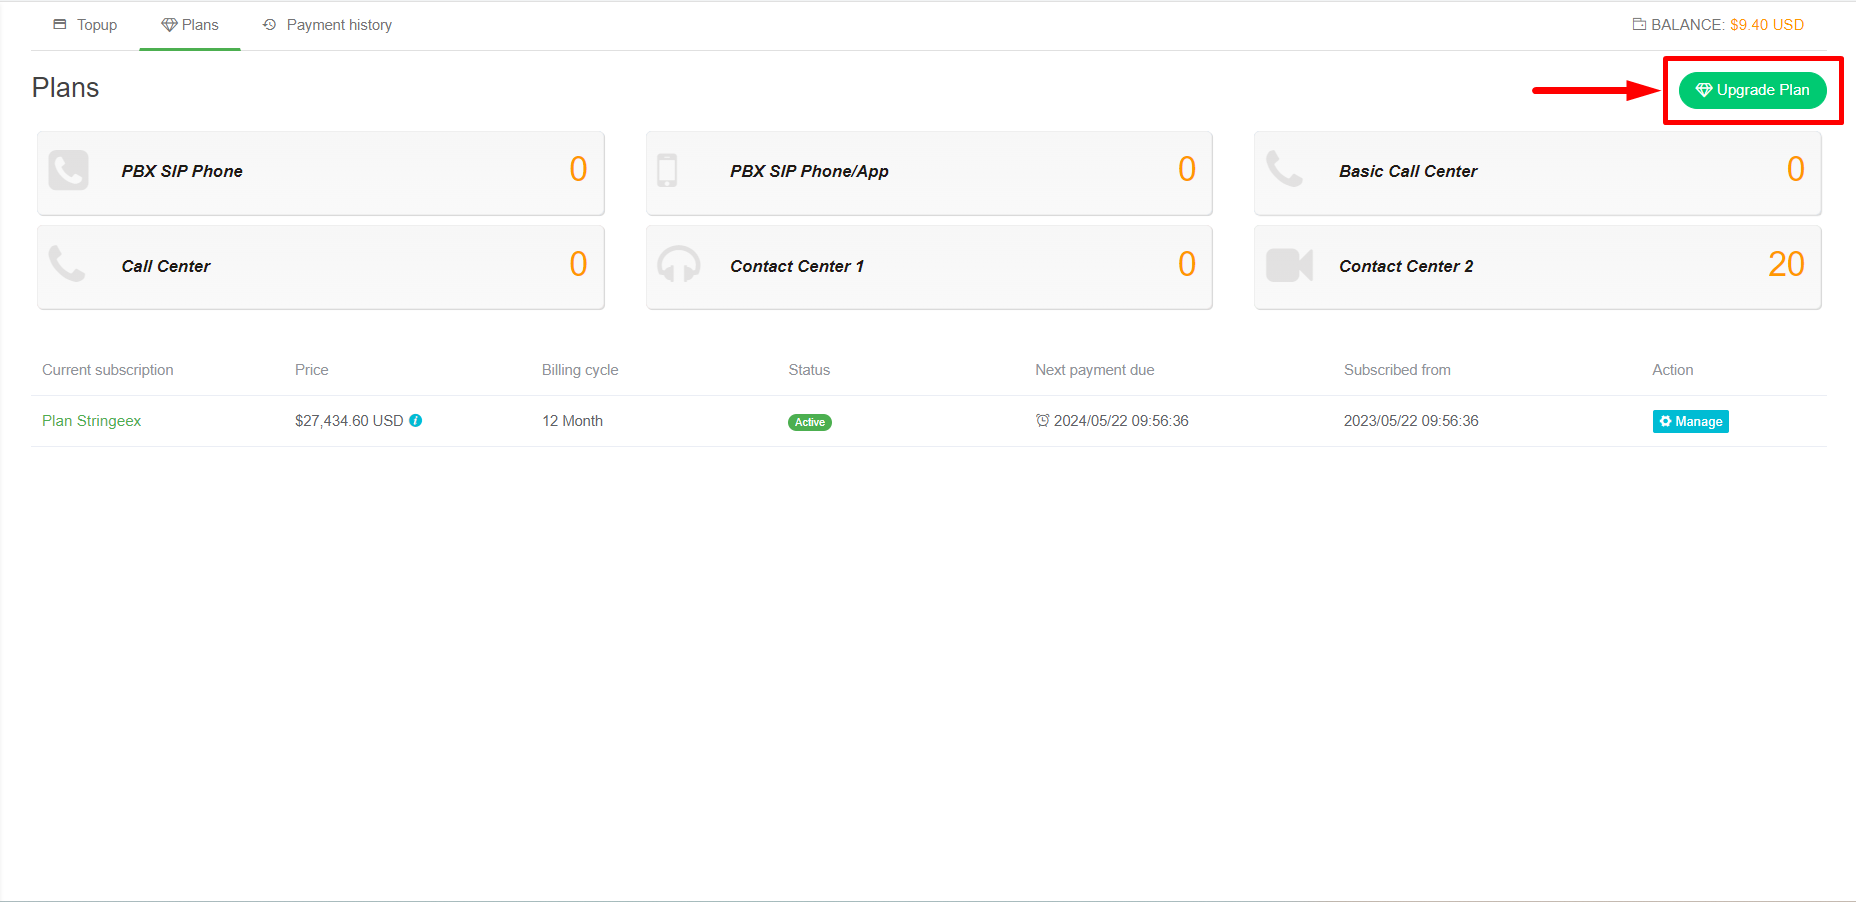Select the PBX SIP Phone/App plan card

[928, 172]
